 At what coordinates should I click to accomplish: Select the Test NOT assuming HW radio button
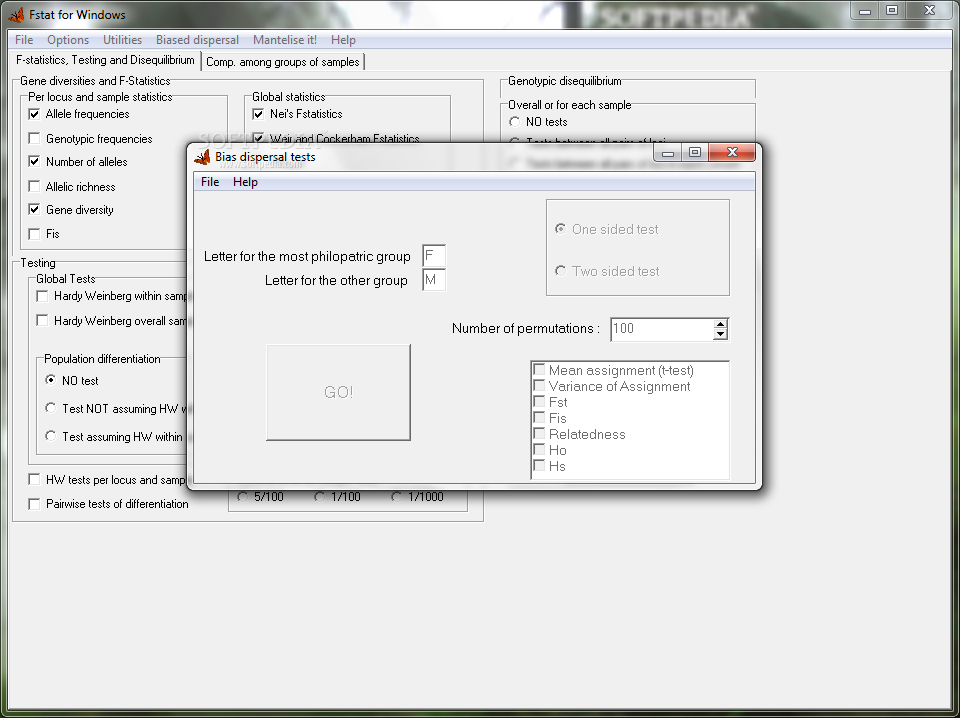[51, 408]
